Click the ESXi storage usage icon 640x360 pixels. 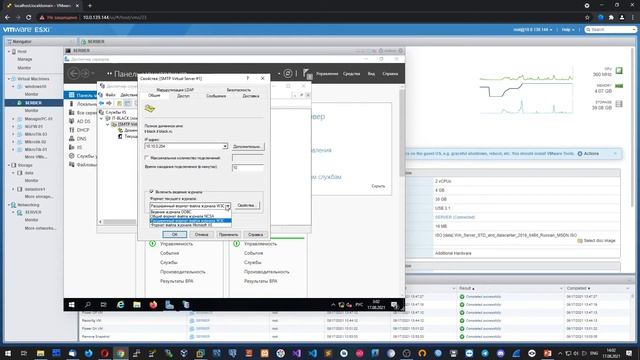(619, 104)
